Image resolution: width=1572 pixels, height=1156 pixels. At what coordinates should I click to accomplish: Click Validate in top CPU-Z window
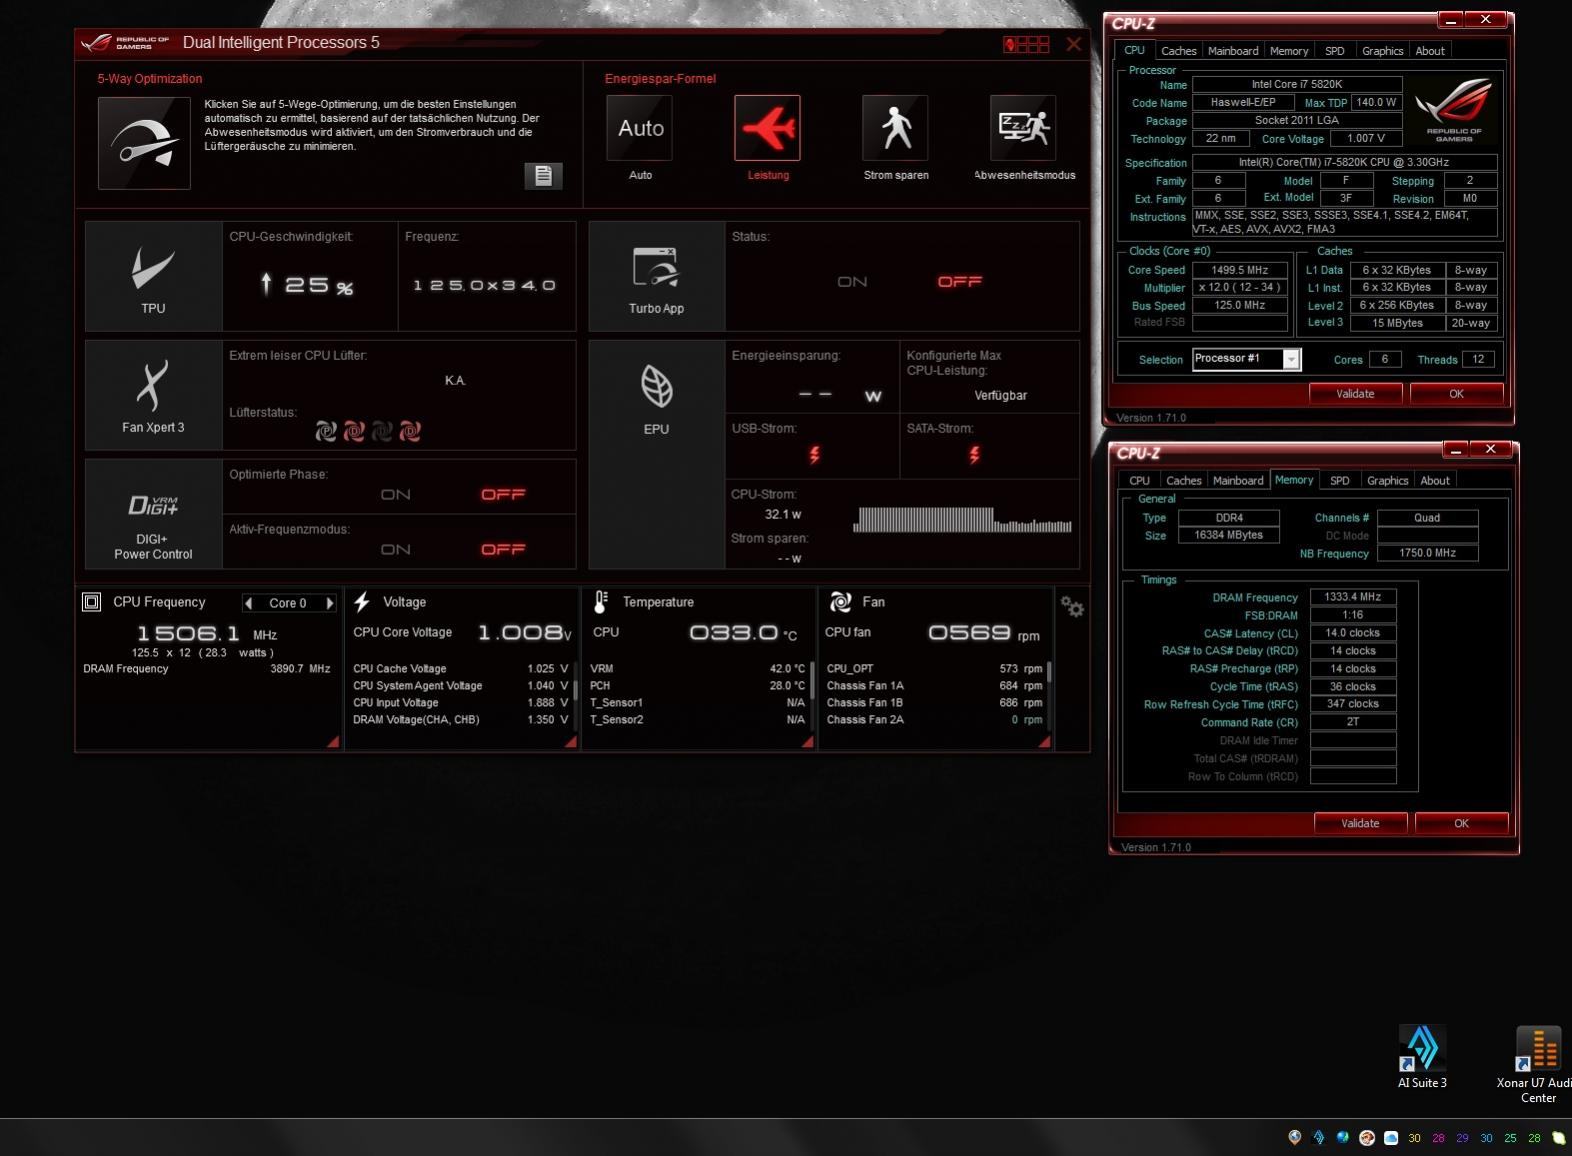(x=1355, y=394)
